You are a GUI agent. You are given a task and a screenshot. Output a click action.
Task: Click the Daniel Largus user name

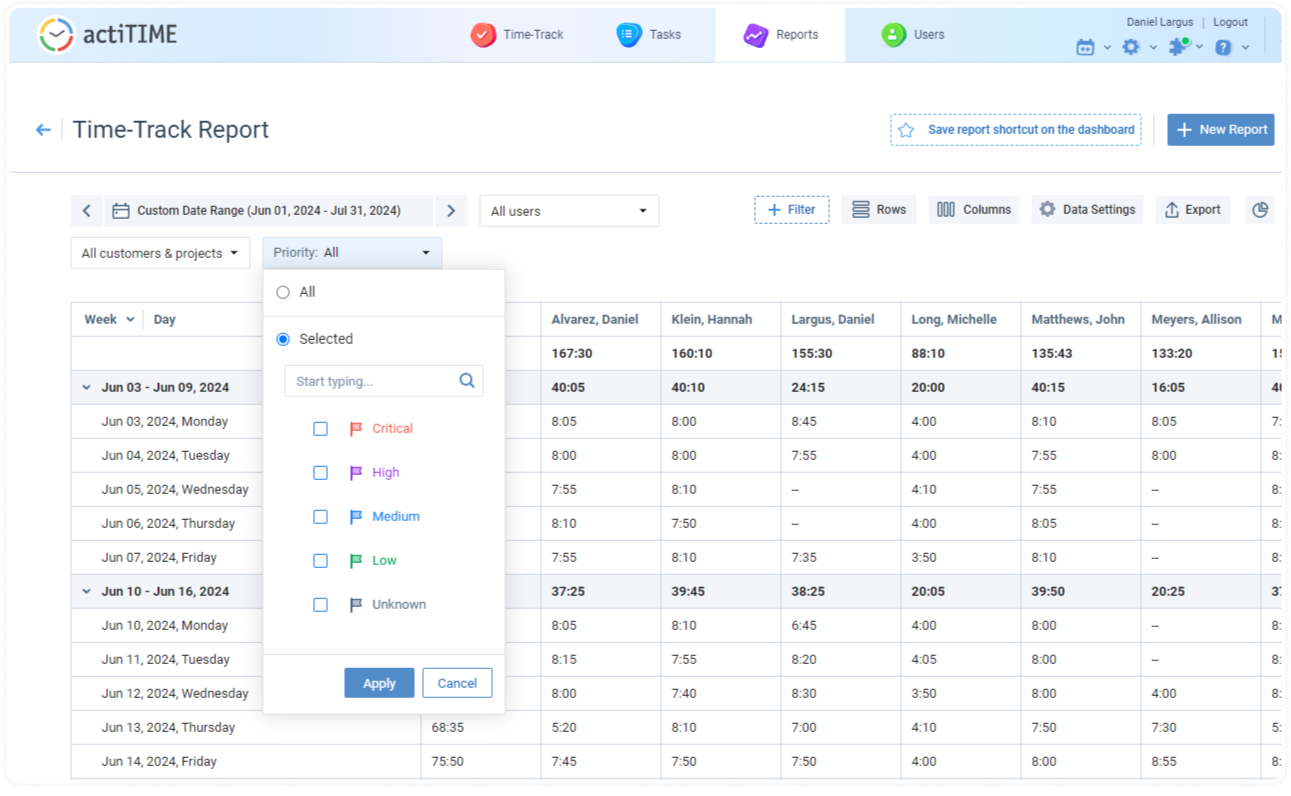point(1160,22)
